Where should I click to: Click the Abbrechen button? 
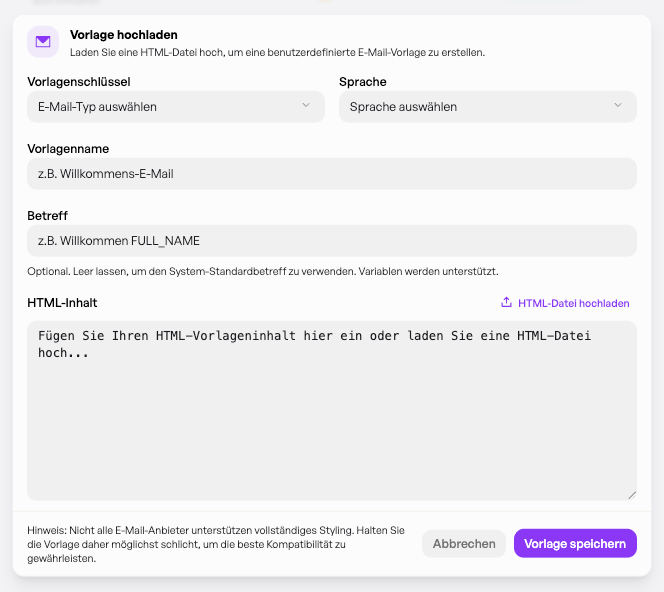point(464,544)
